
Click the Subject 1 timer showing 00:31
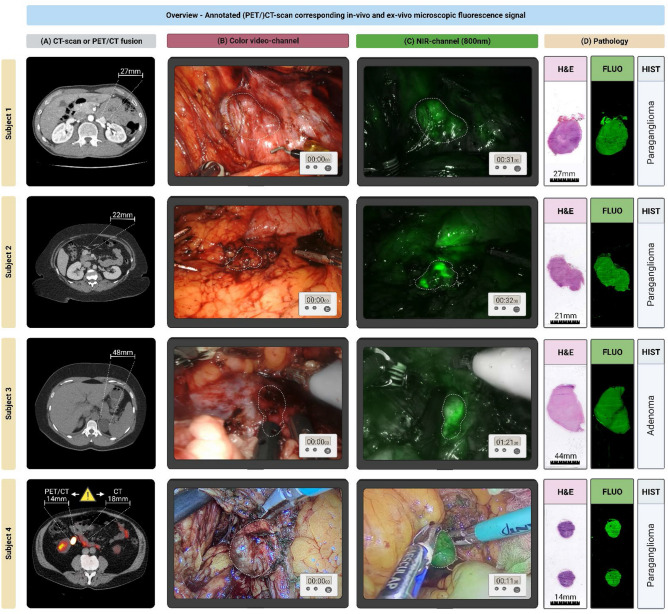[x=507, y=163]
